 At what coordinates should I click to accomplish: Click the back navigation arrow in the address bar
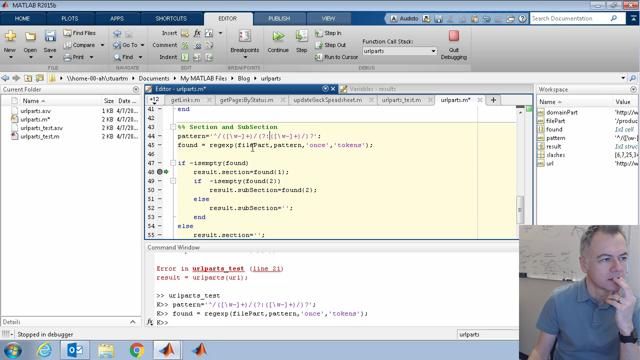[5, 78]
